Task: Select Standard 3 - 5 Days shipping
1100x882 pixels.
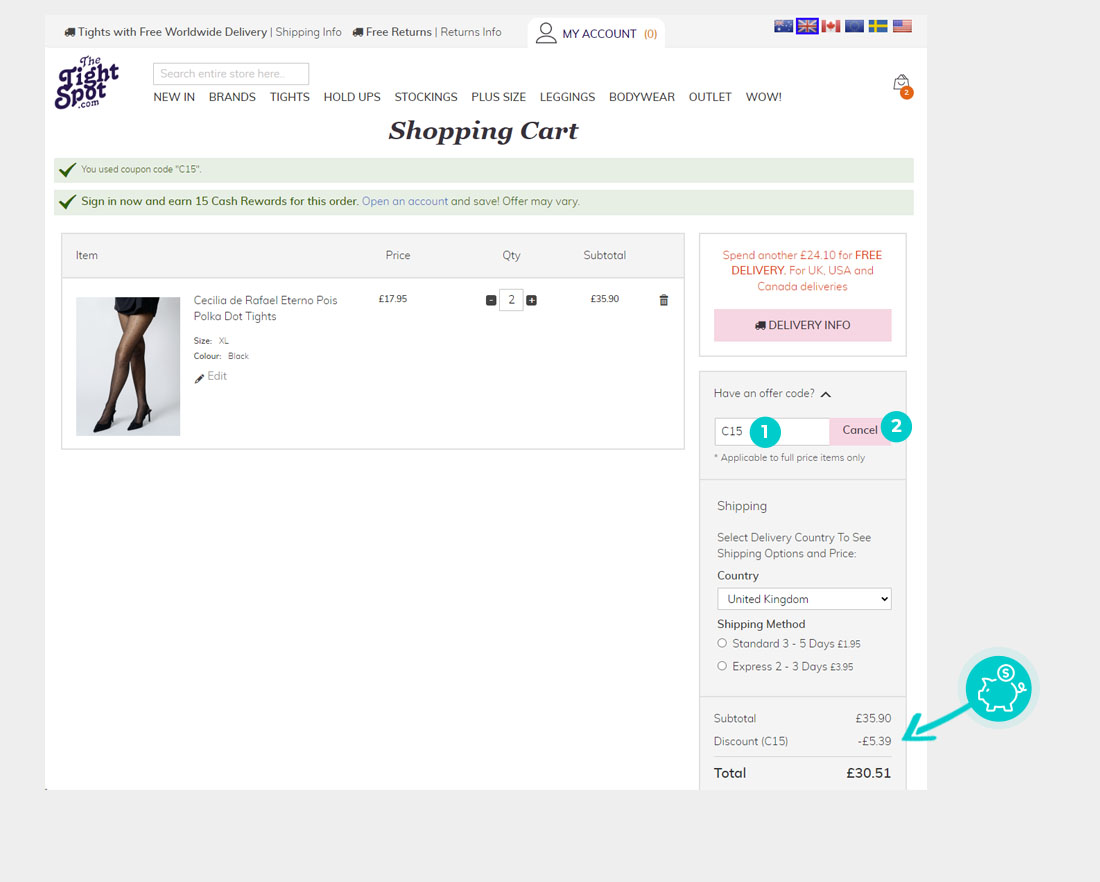Action: pyautogui.click(x=722, y=643)
